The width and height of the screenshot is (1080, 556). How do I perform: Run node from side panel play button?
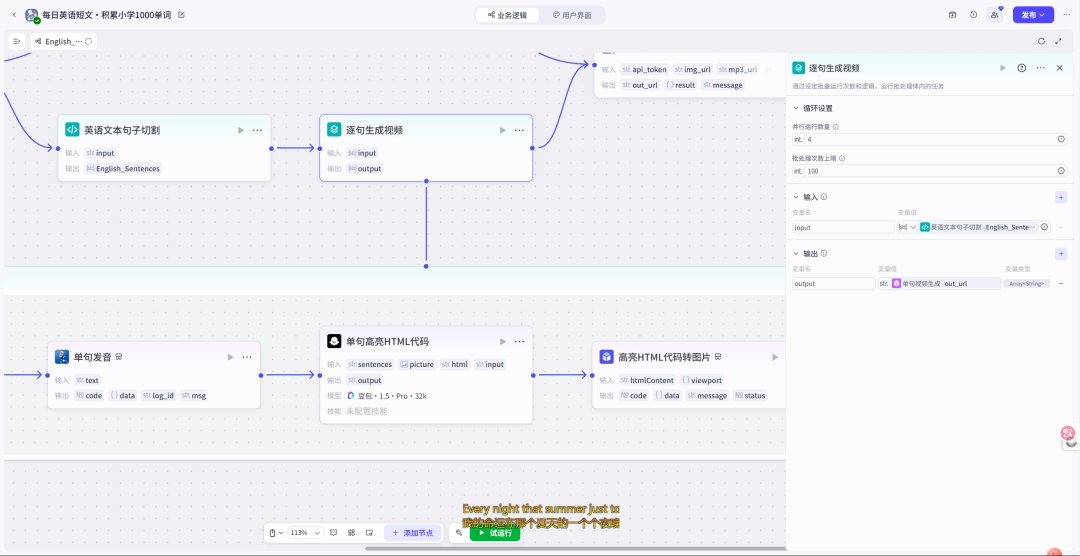[1003, 68]
